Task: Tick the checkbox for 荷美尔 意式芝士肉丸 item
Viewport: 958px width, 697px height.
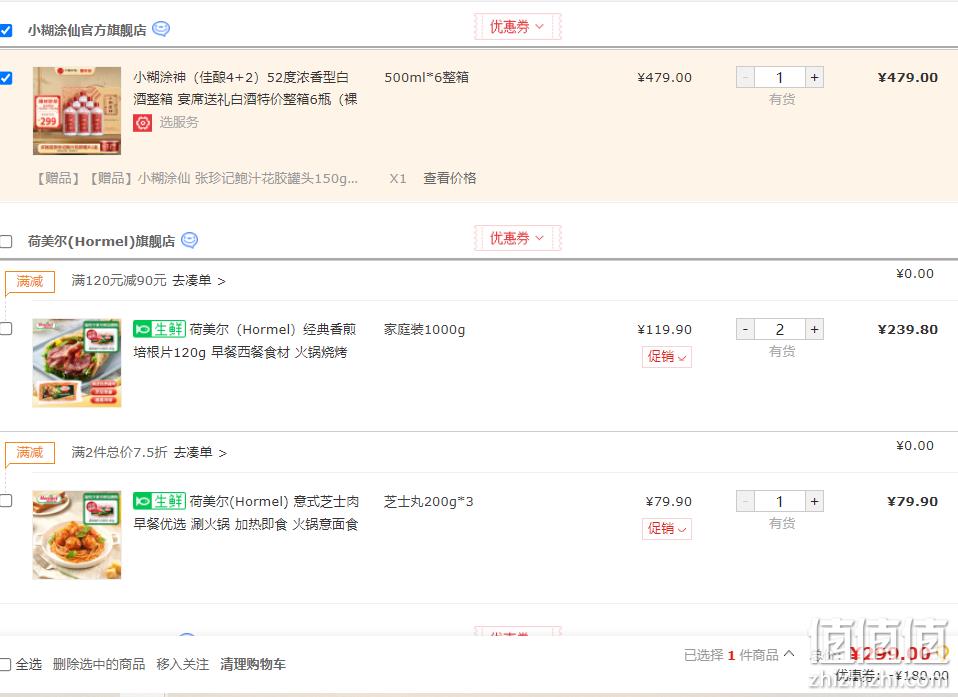Action: pos(6,501)
